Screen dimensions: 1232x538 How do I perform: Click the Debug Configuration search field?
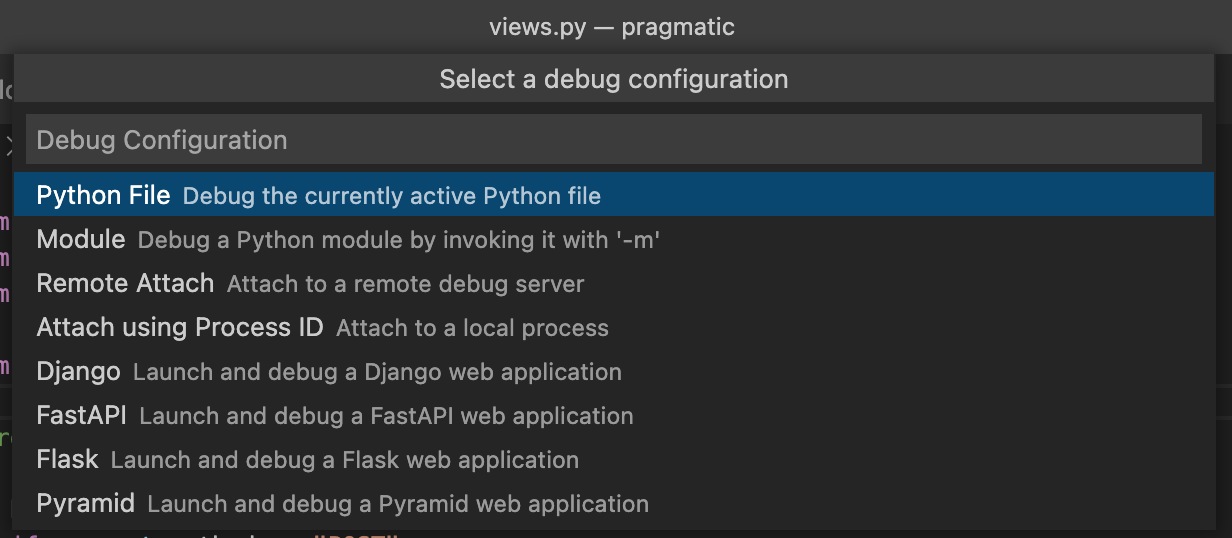pyautogui.click(x=613, y=140)
